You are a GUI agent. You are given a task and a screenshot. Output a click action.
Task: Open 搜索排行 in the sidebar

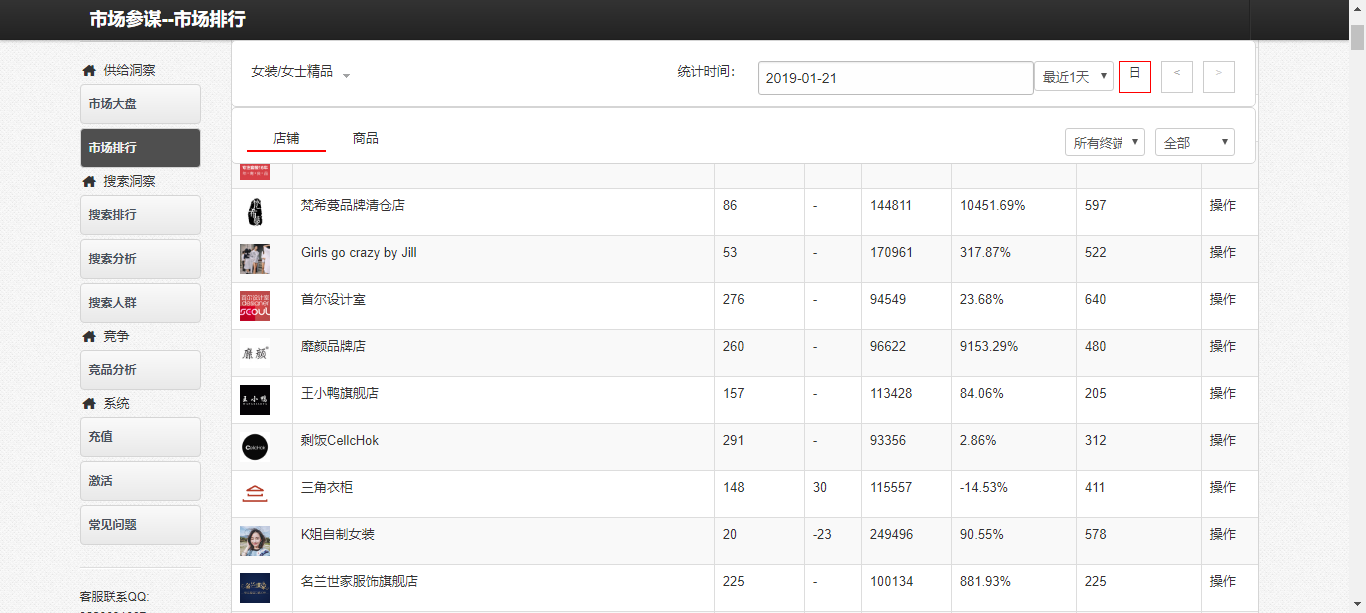[140, 215]
